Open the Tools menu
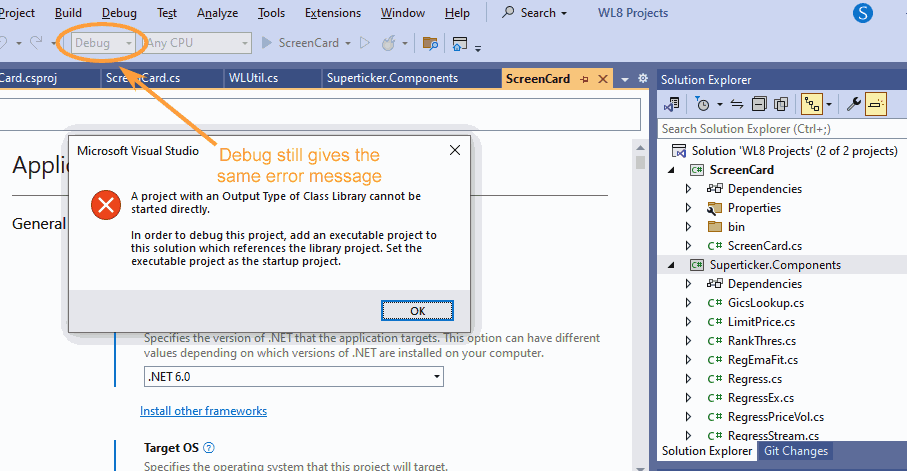Screen dimensions: 907x471 (271, 13)
